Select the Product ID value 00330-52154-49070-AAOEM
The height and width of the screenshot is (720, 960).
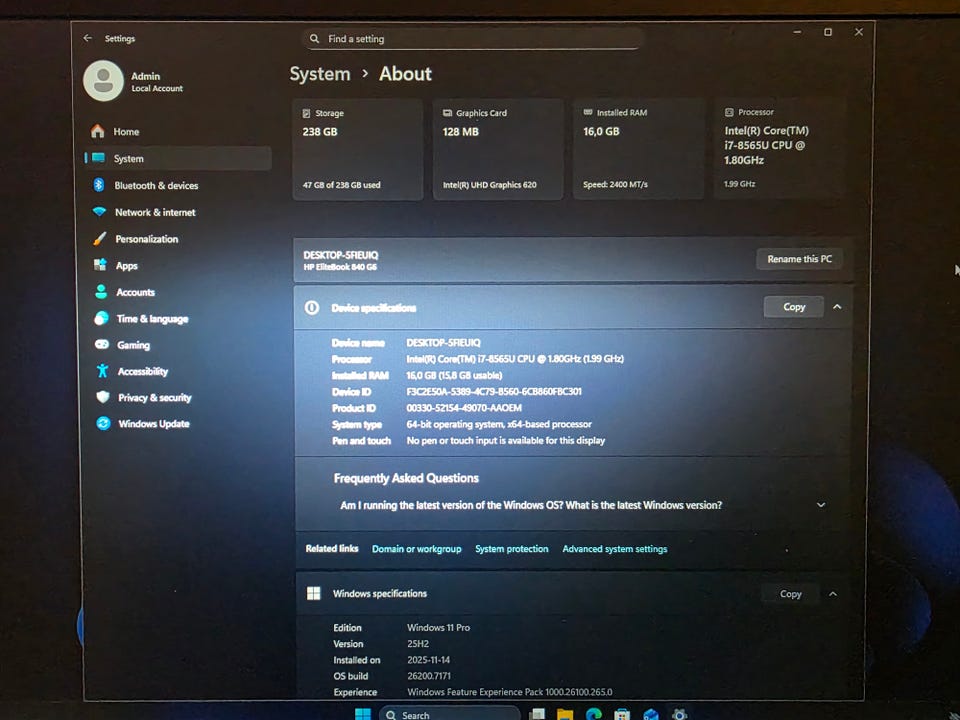click(463, 408)
